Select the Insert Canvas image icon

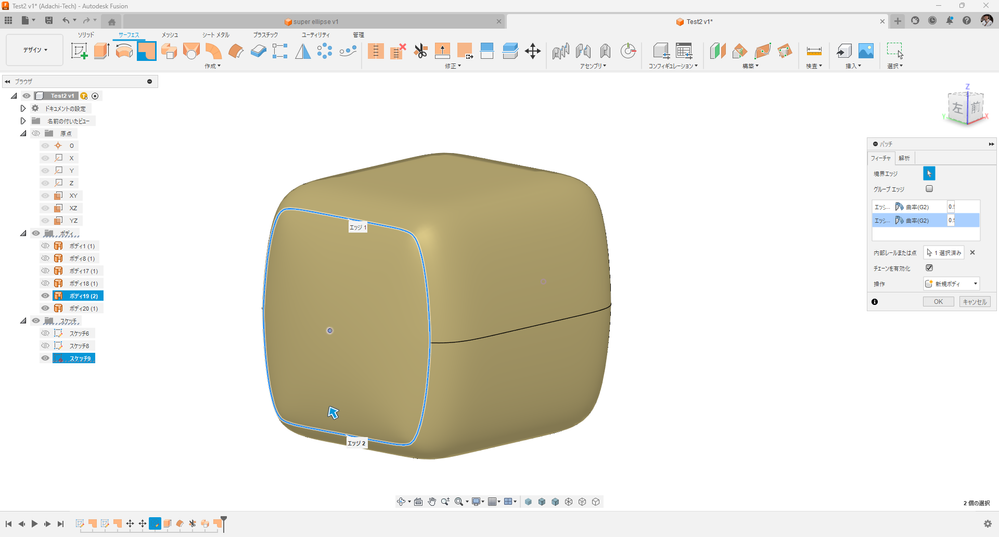(x=866, y=51)
